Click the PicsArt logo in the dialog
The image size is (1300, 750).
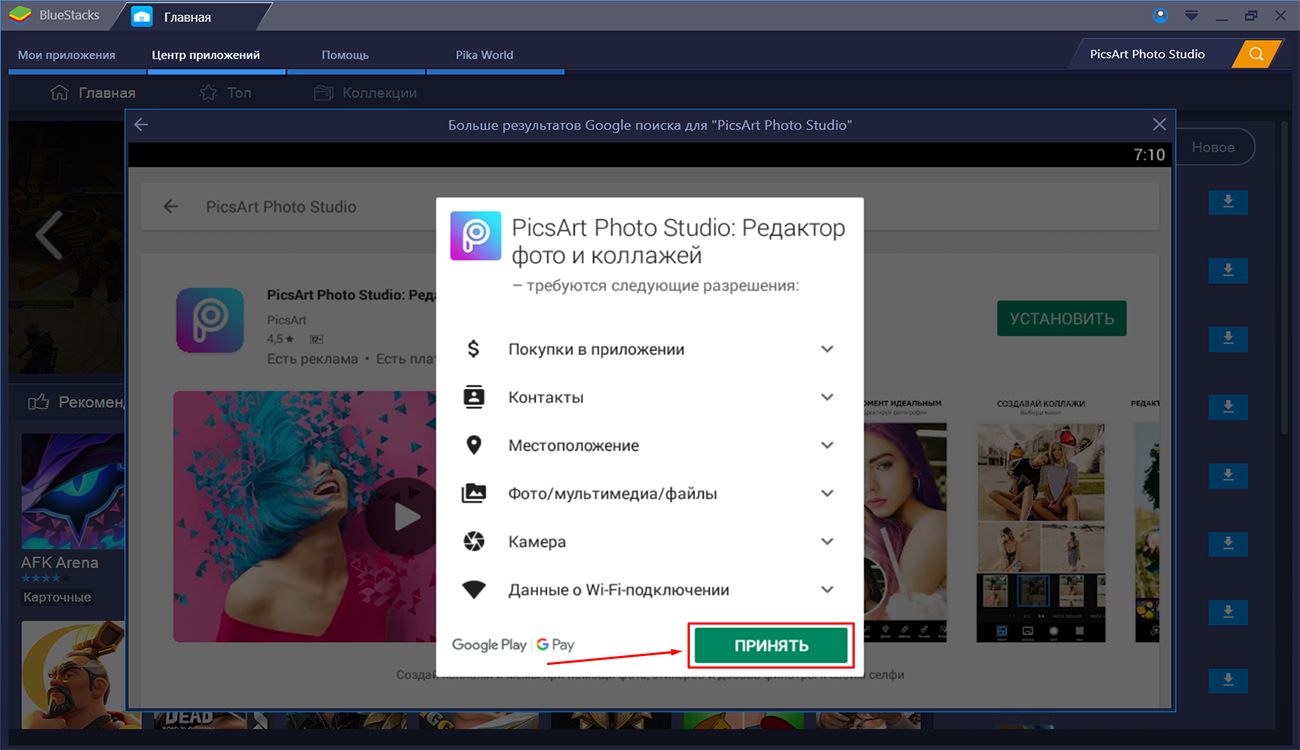[x=476, y=235]
